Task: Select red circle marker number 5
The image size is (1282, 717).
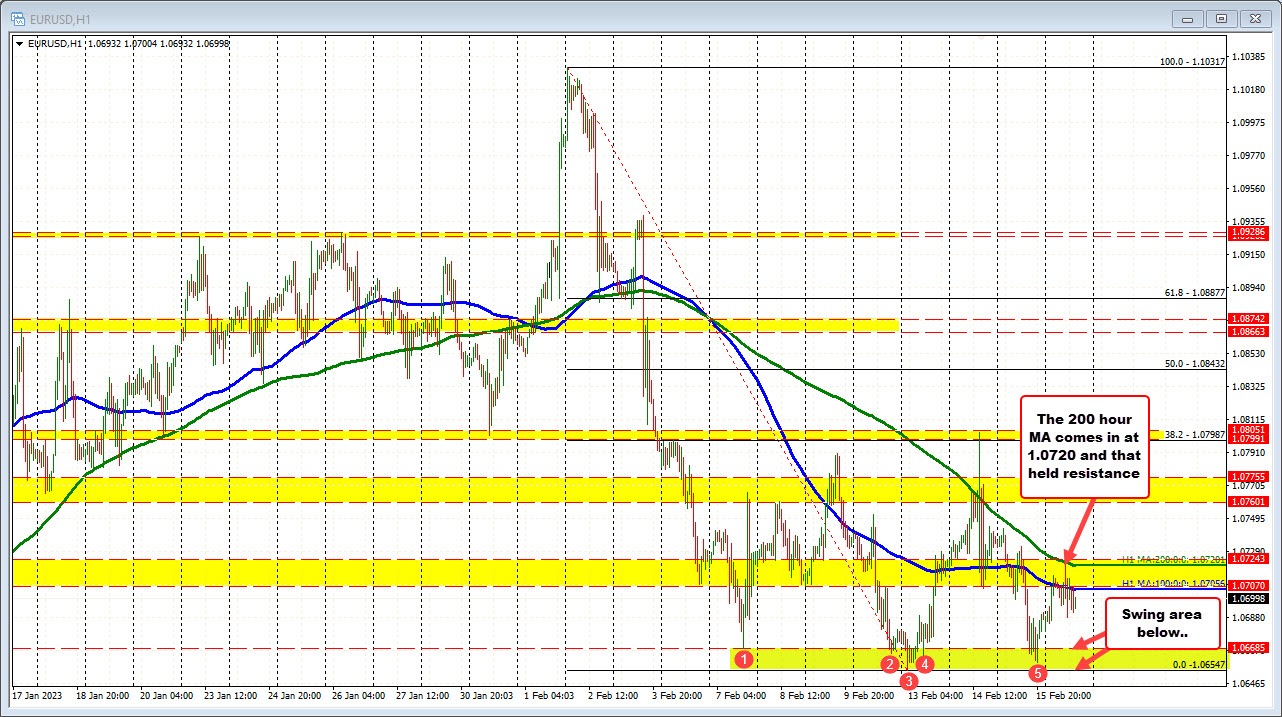Action: tap(1039, 673)
